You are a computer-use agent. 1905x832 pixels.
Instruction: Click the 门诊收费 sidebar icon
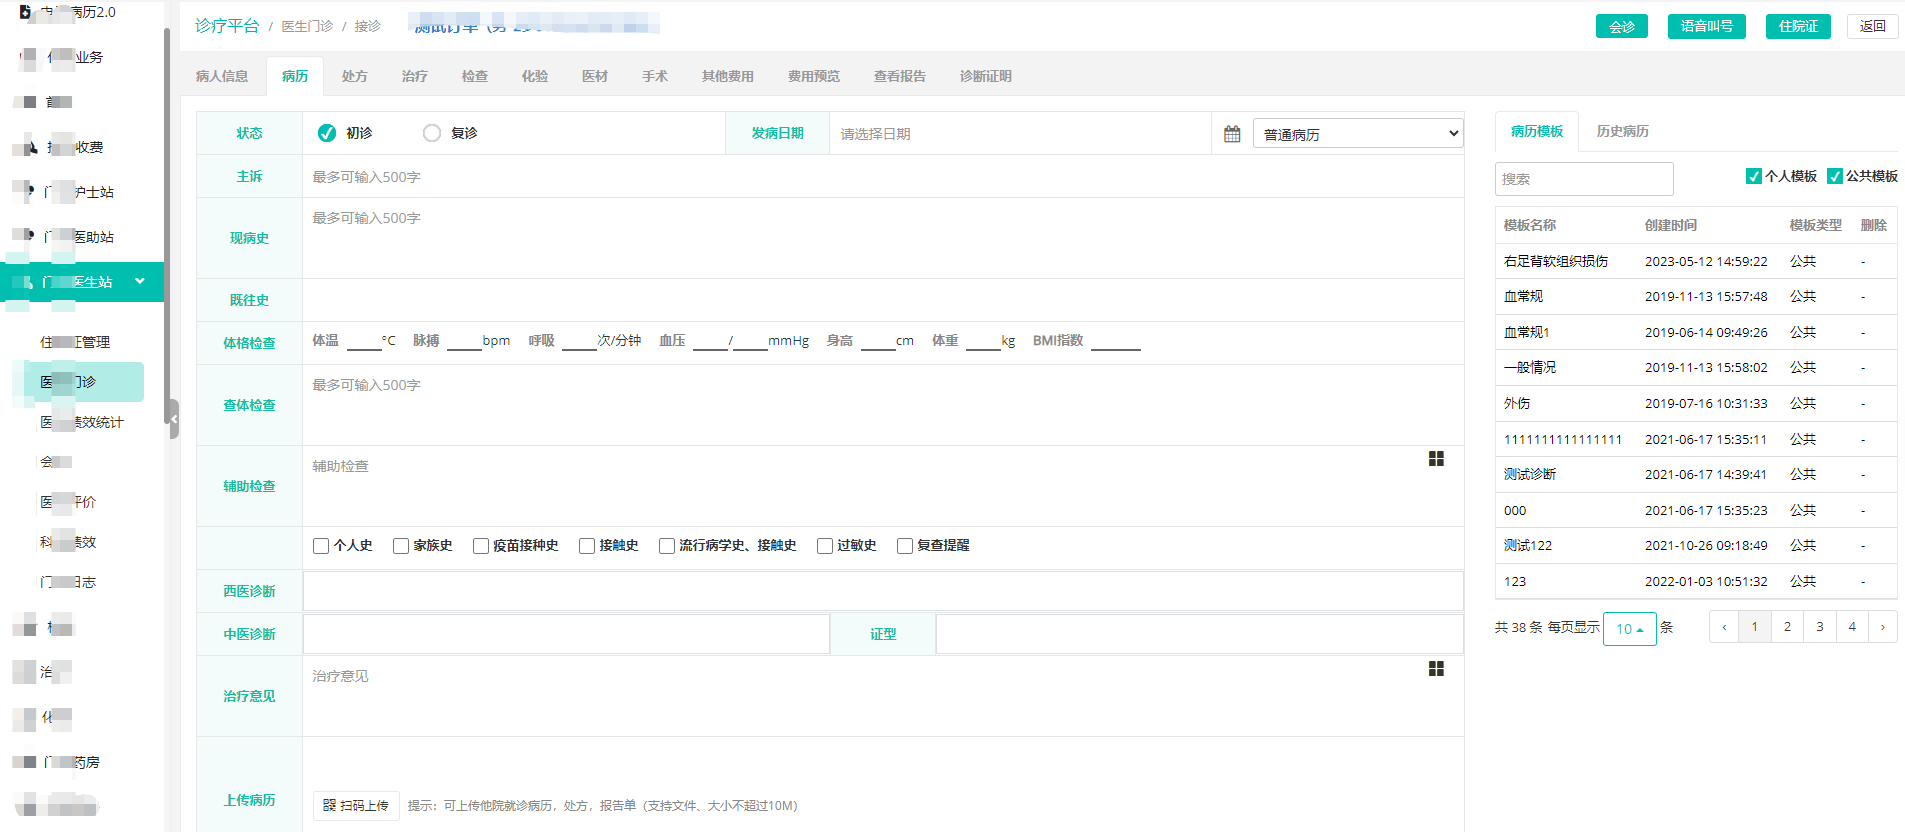[27, 147]
